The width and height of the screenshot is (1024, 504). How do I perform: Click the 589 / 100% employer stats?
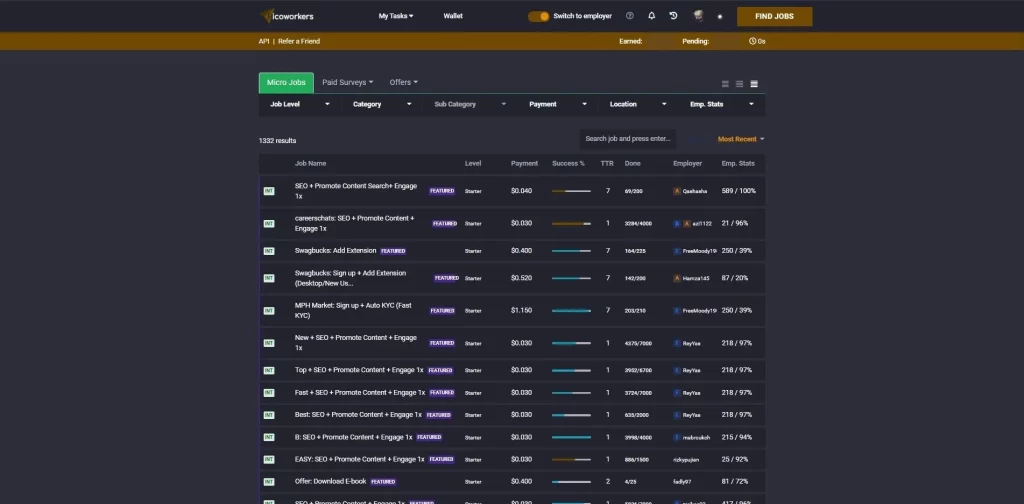739,191
